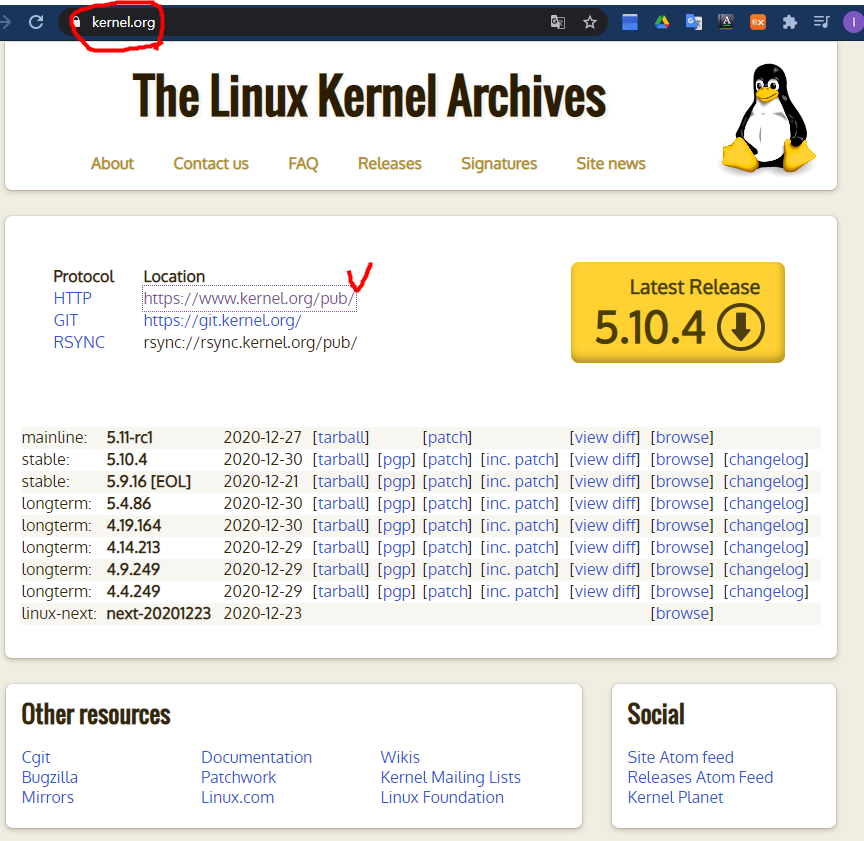
Task: Click the rsync://rsync.kernel.org/pub/ text
Action: (250, 342)
